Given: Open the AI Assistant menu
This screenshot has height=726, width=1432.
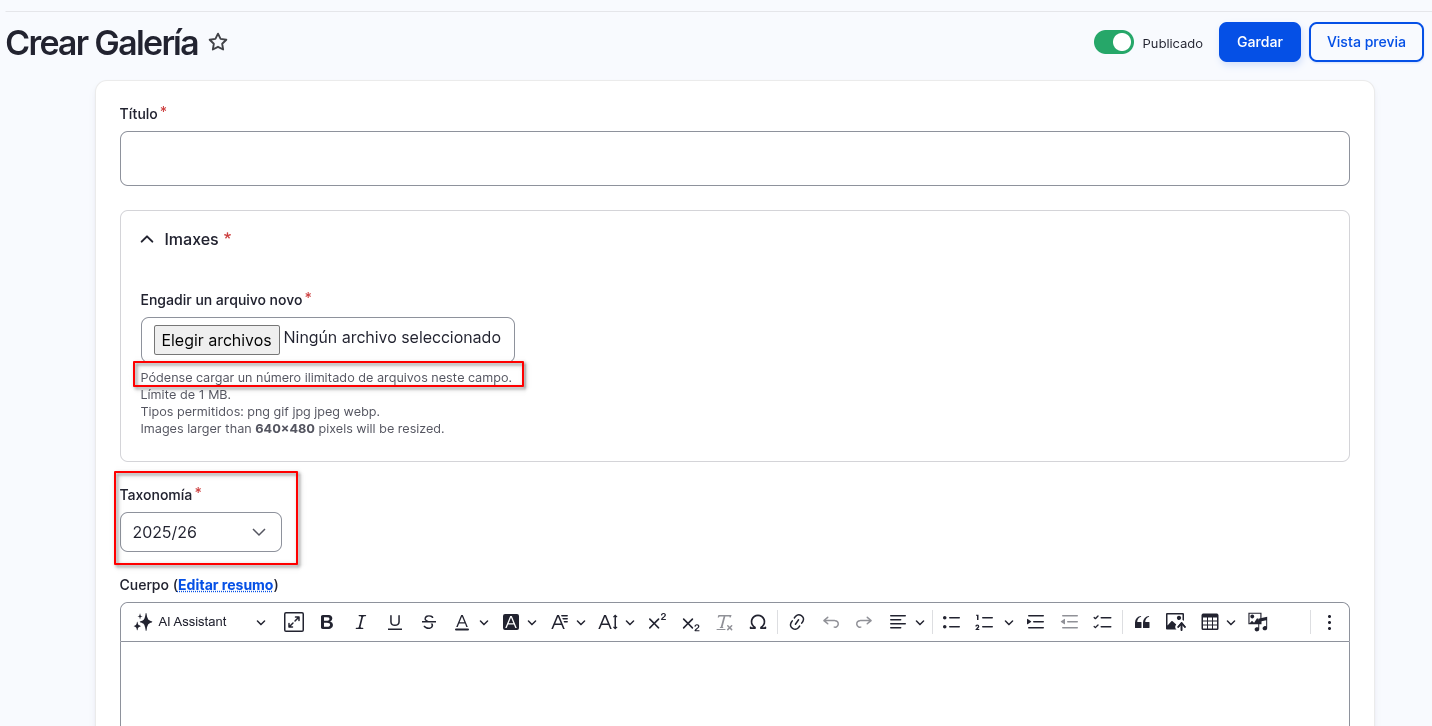Looking at the screenshot, I should tap(200, 622).
